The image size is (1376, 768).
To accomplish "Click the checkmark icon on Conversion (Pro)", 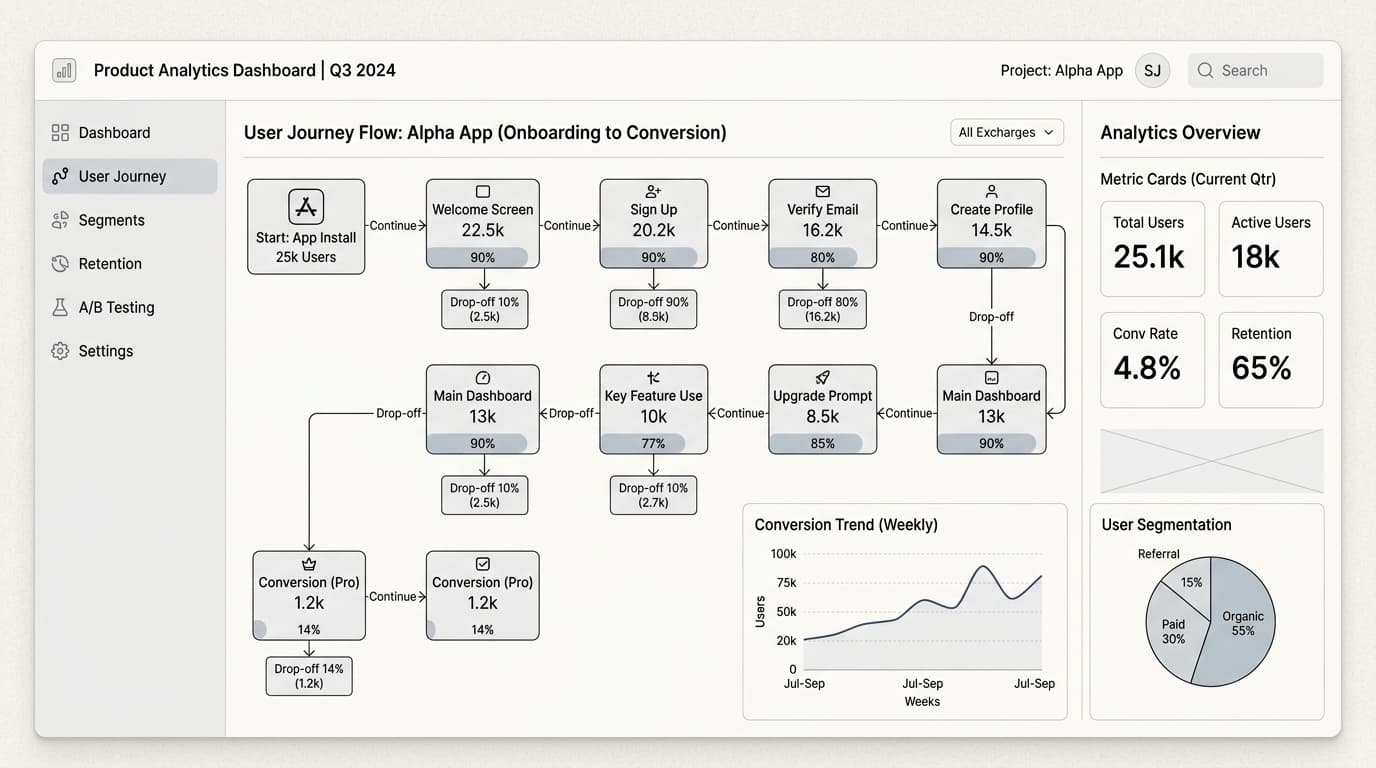I will (483, 564).
